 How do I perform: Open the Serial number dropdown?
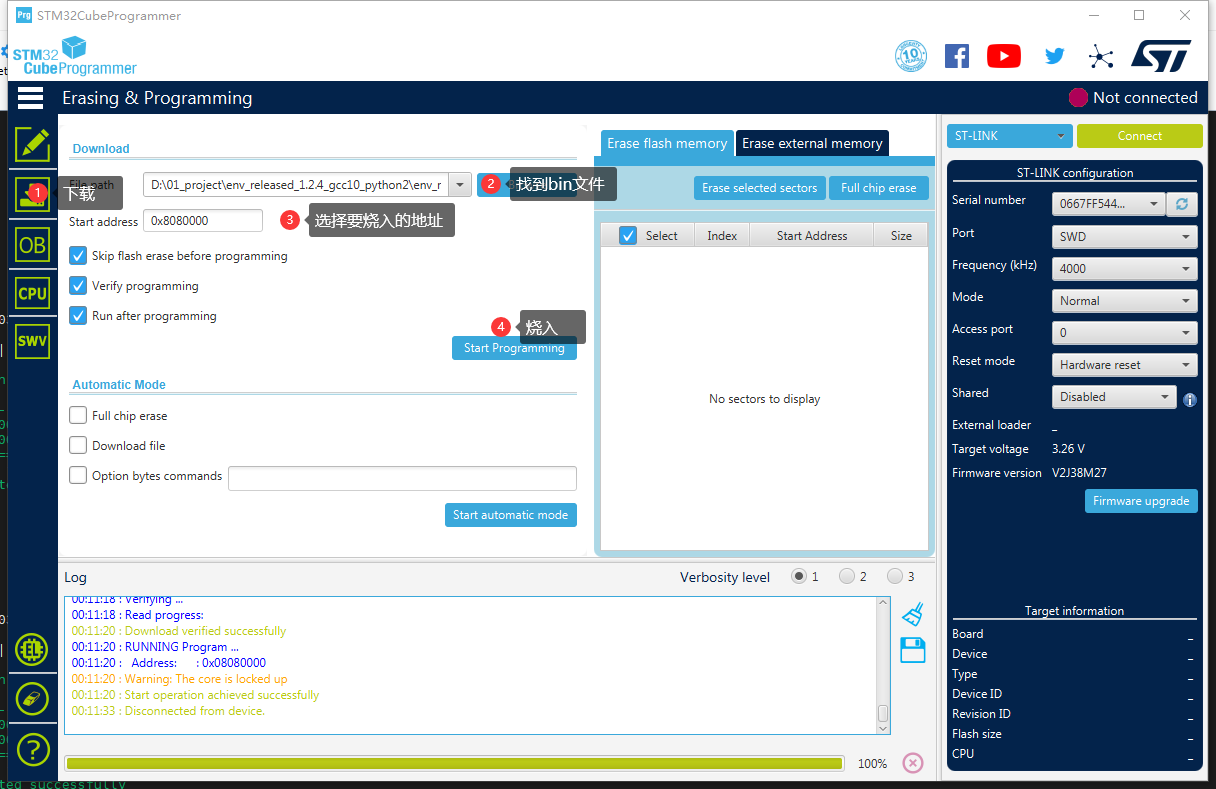click(1109, 204)
